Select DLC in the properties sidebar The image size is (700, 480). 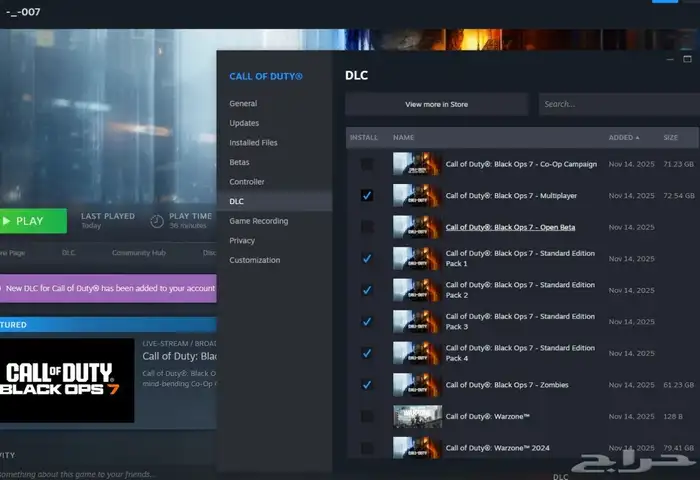[275, 201]
